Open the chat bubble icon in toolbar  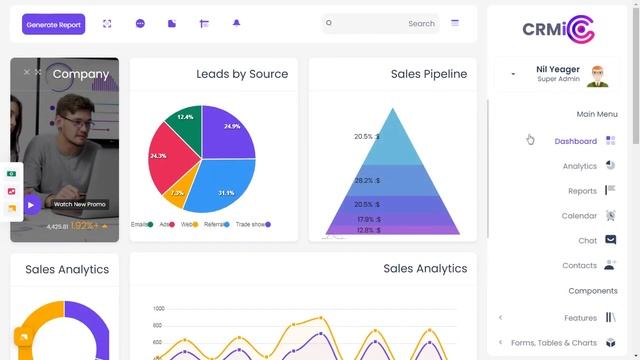click(140, 24)
